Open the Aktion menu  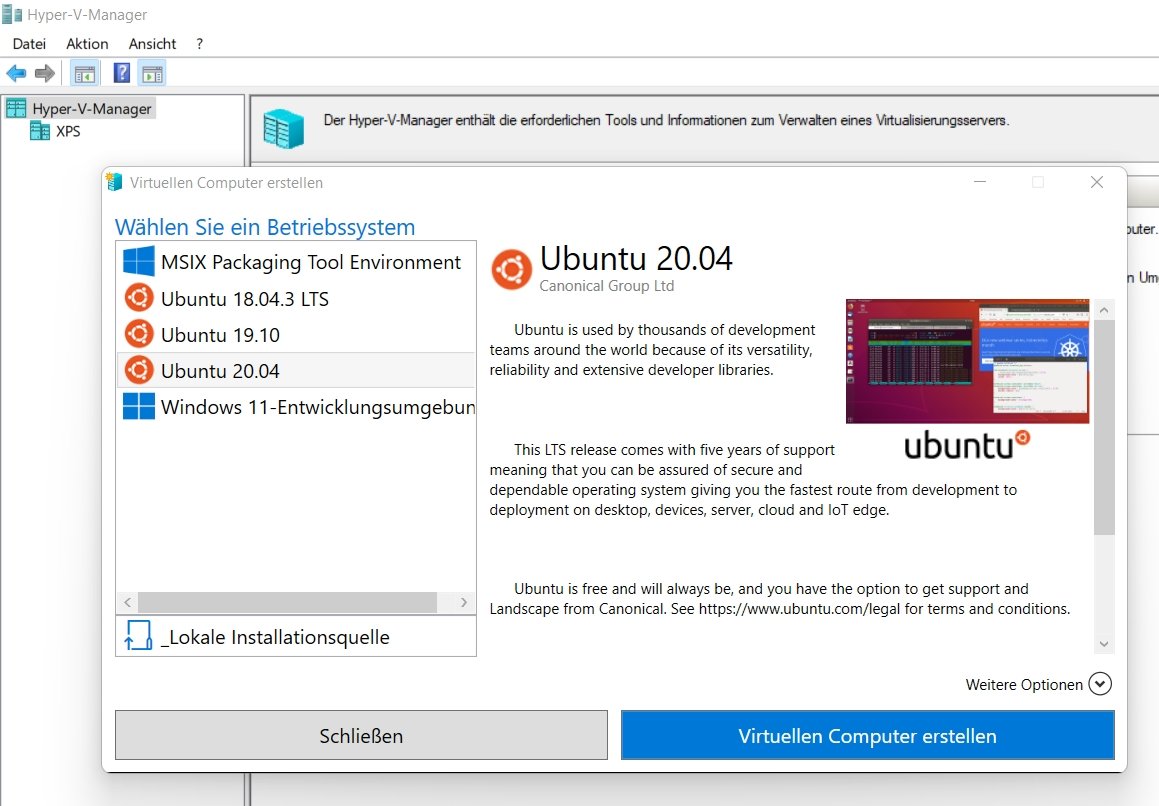coord(86,43)
